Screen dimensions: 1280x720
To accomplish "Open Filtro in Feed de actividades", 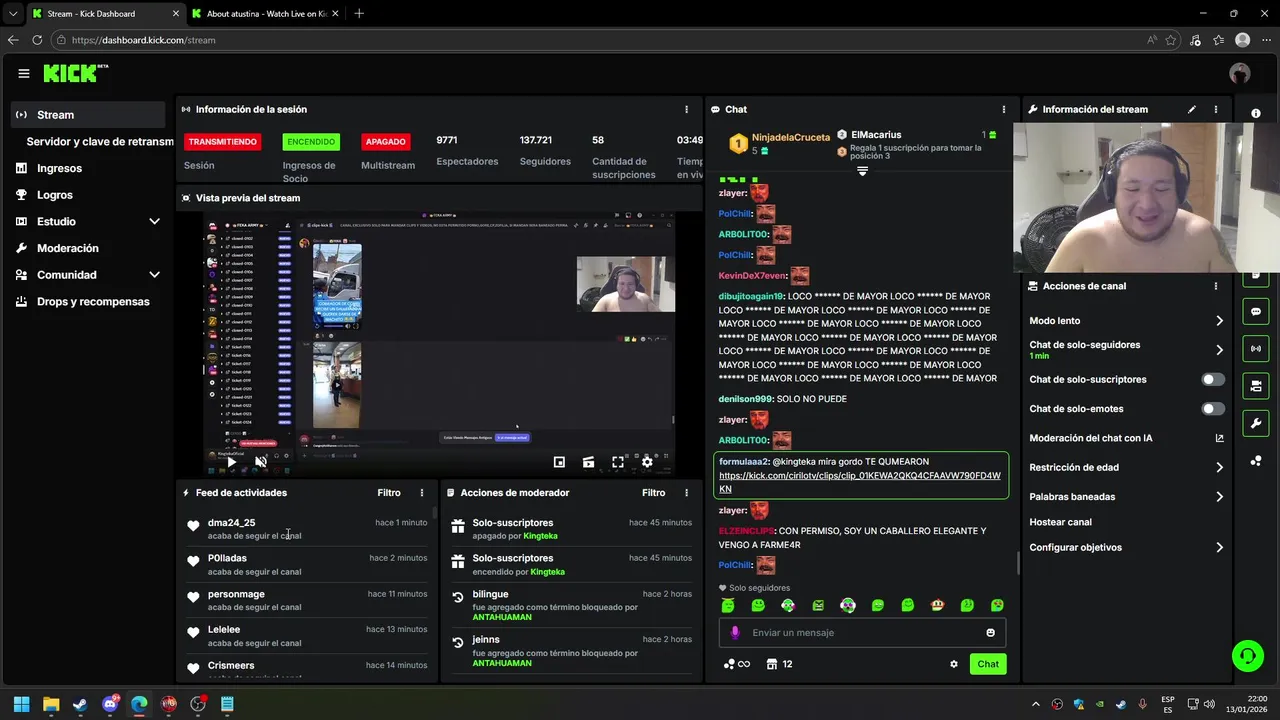I will click(x=389, y=492).
